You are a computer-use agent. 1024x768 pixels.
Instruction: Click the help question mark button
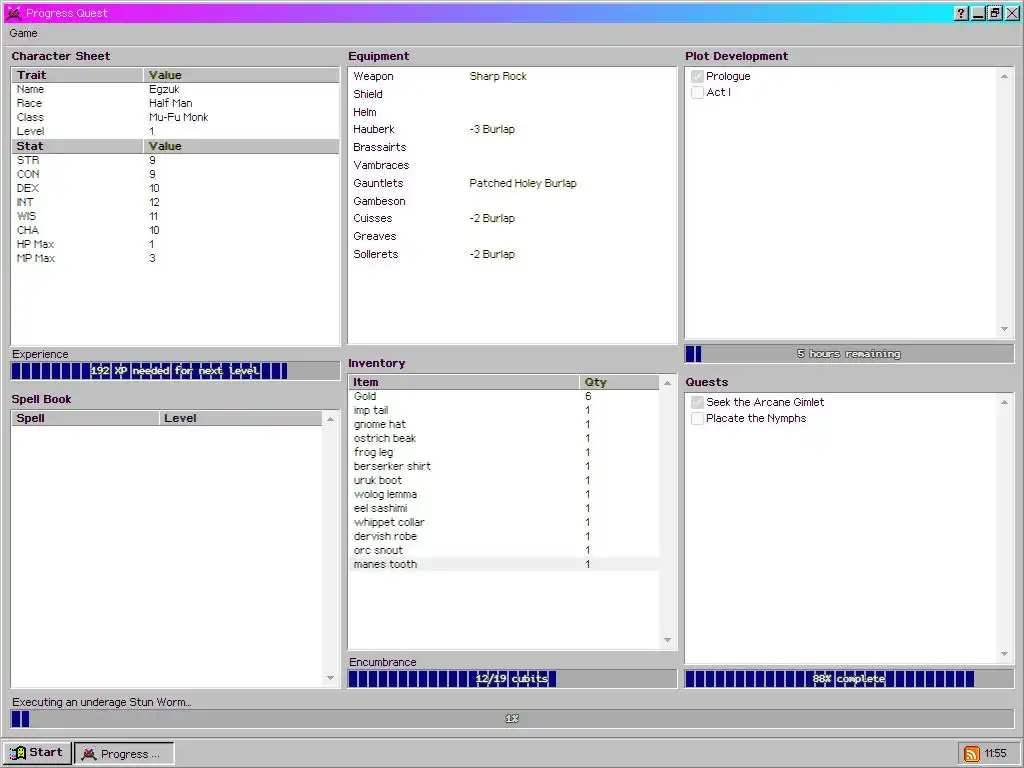961,13
